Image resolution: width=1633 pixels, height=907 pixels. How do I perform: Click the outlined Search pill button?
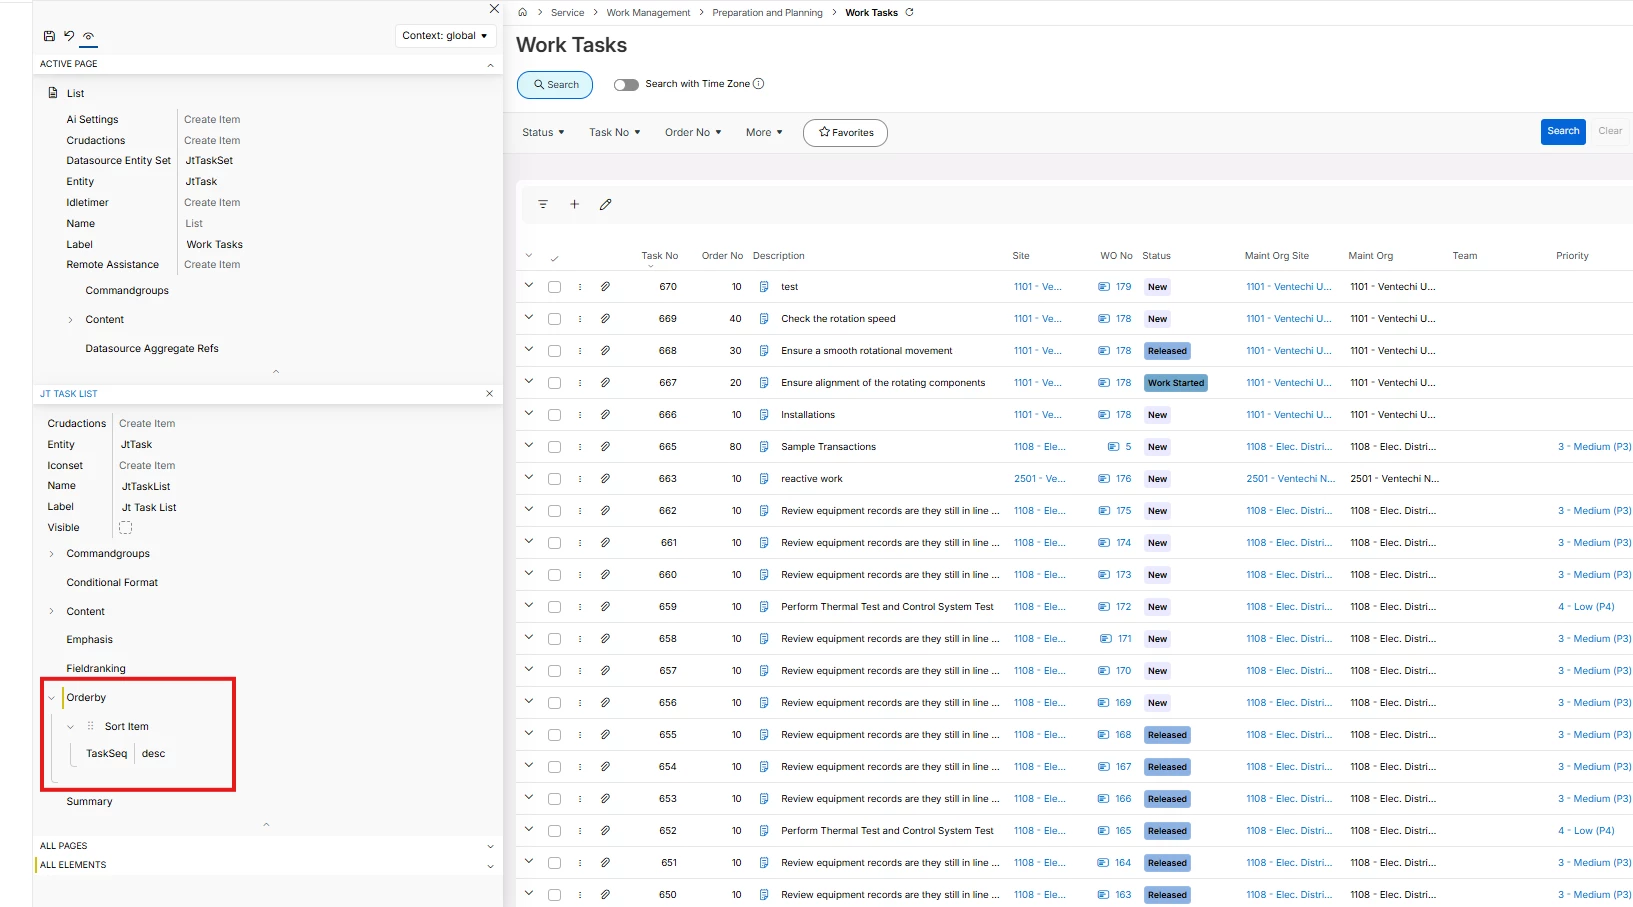(x=555, y=85)
